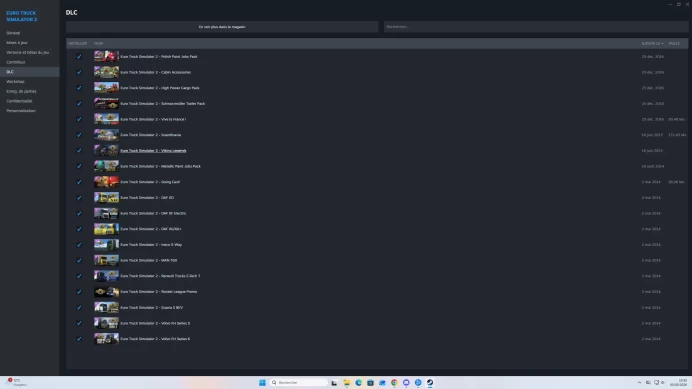Open File Explorer from the taskbar

point(346,382)
